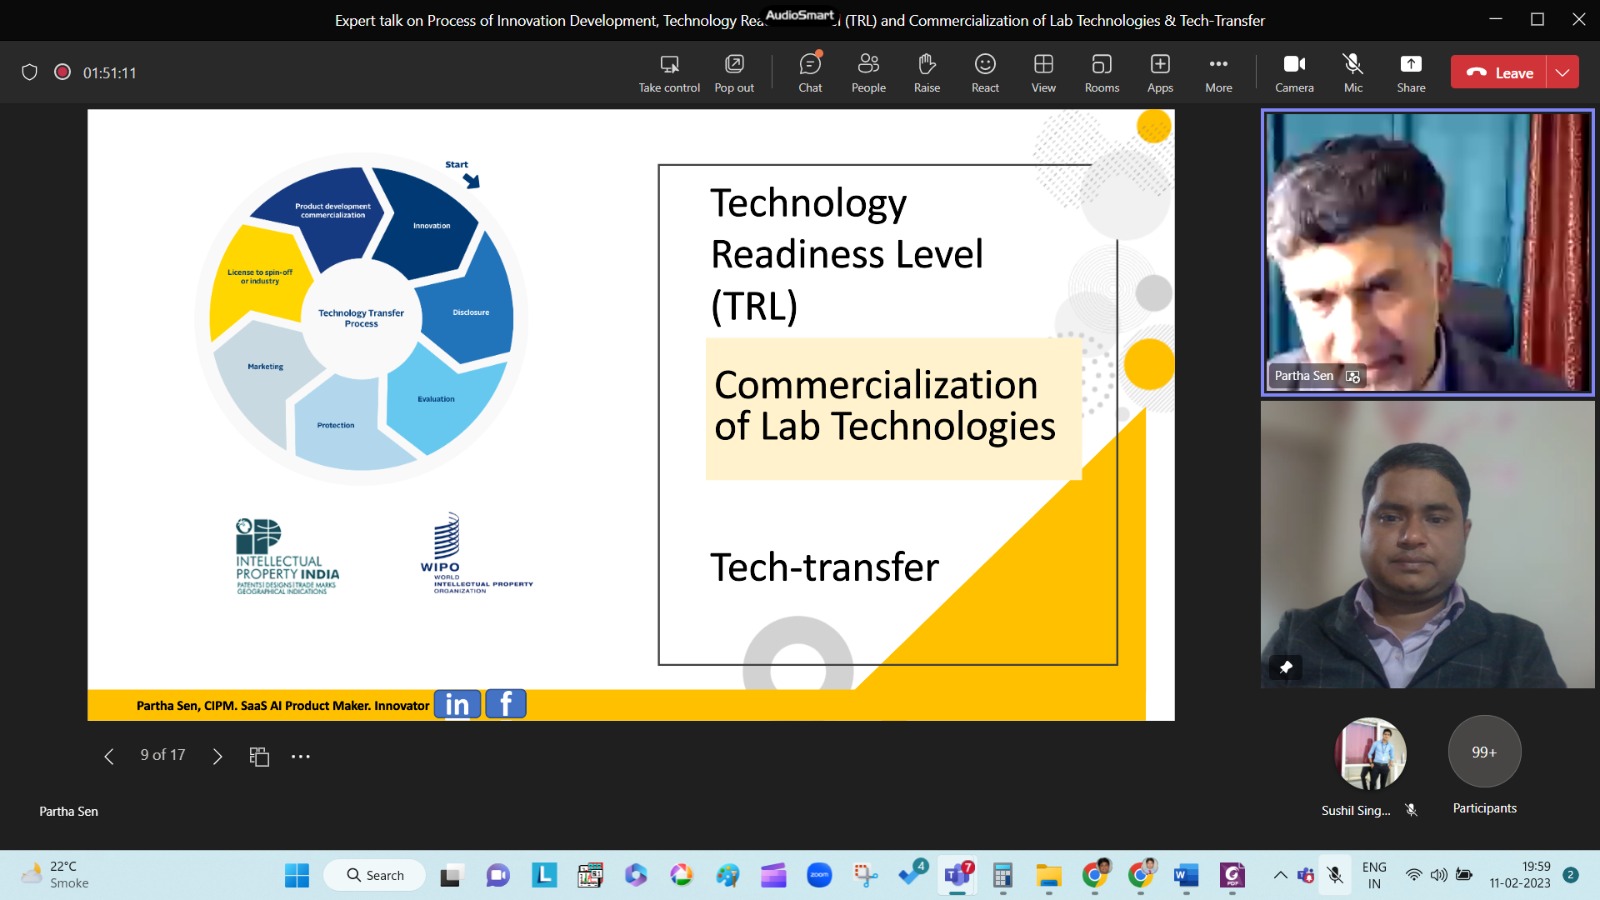Raise your hand in meeting
Viewport: 1600px width, 900px height.
[x=927, y=73]
